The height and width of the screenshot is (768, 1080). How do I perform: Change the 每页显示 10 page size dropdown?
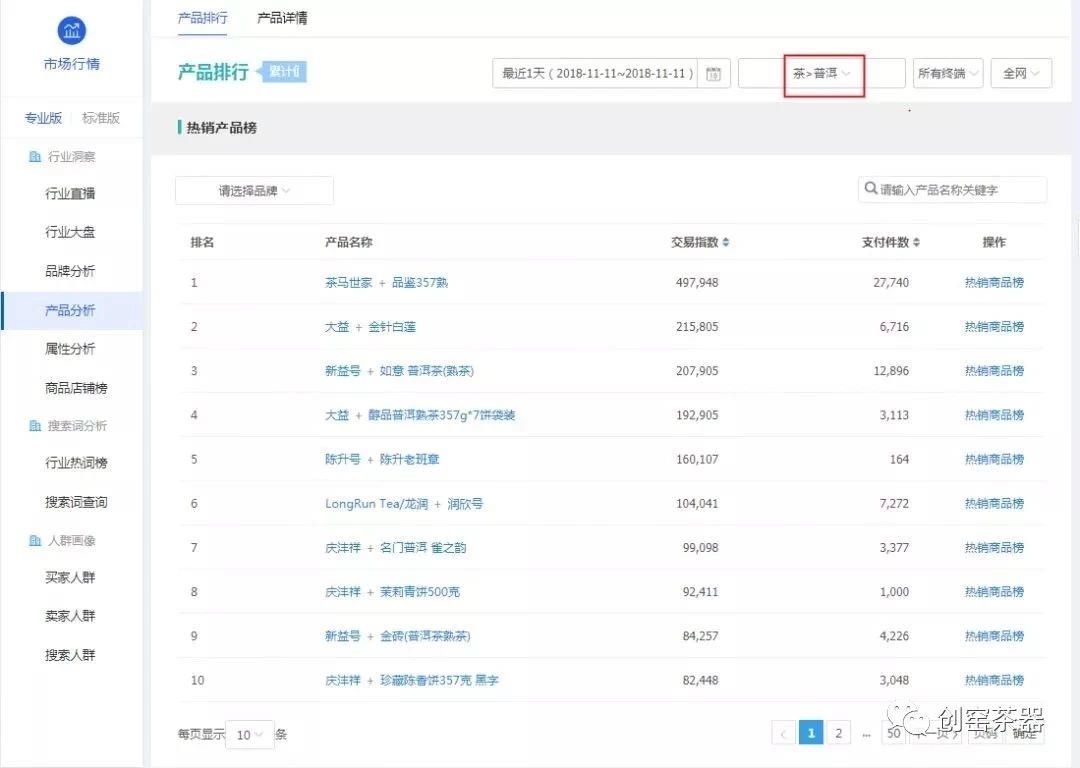[249, 735]
